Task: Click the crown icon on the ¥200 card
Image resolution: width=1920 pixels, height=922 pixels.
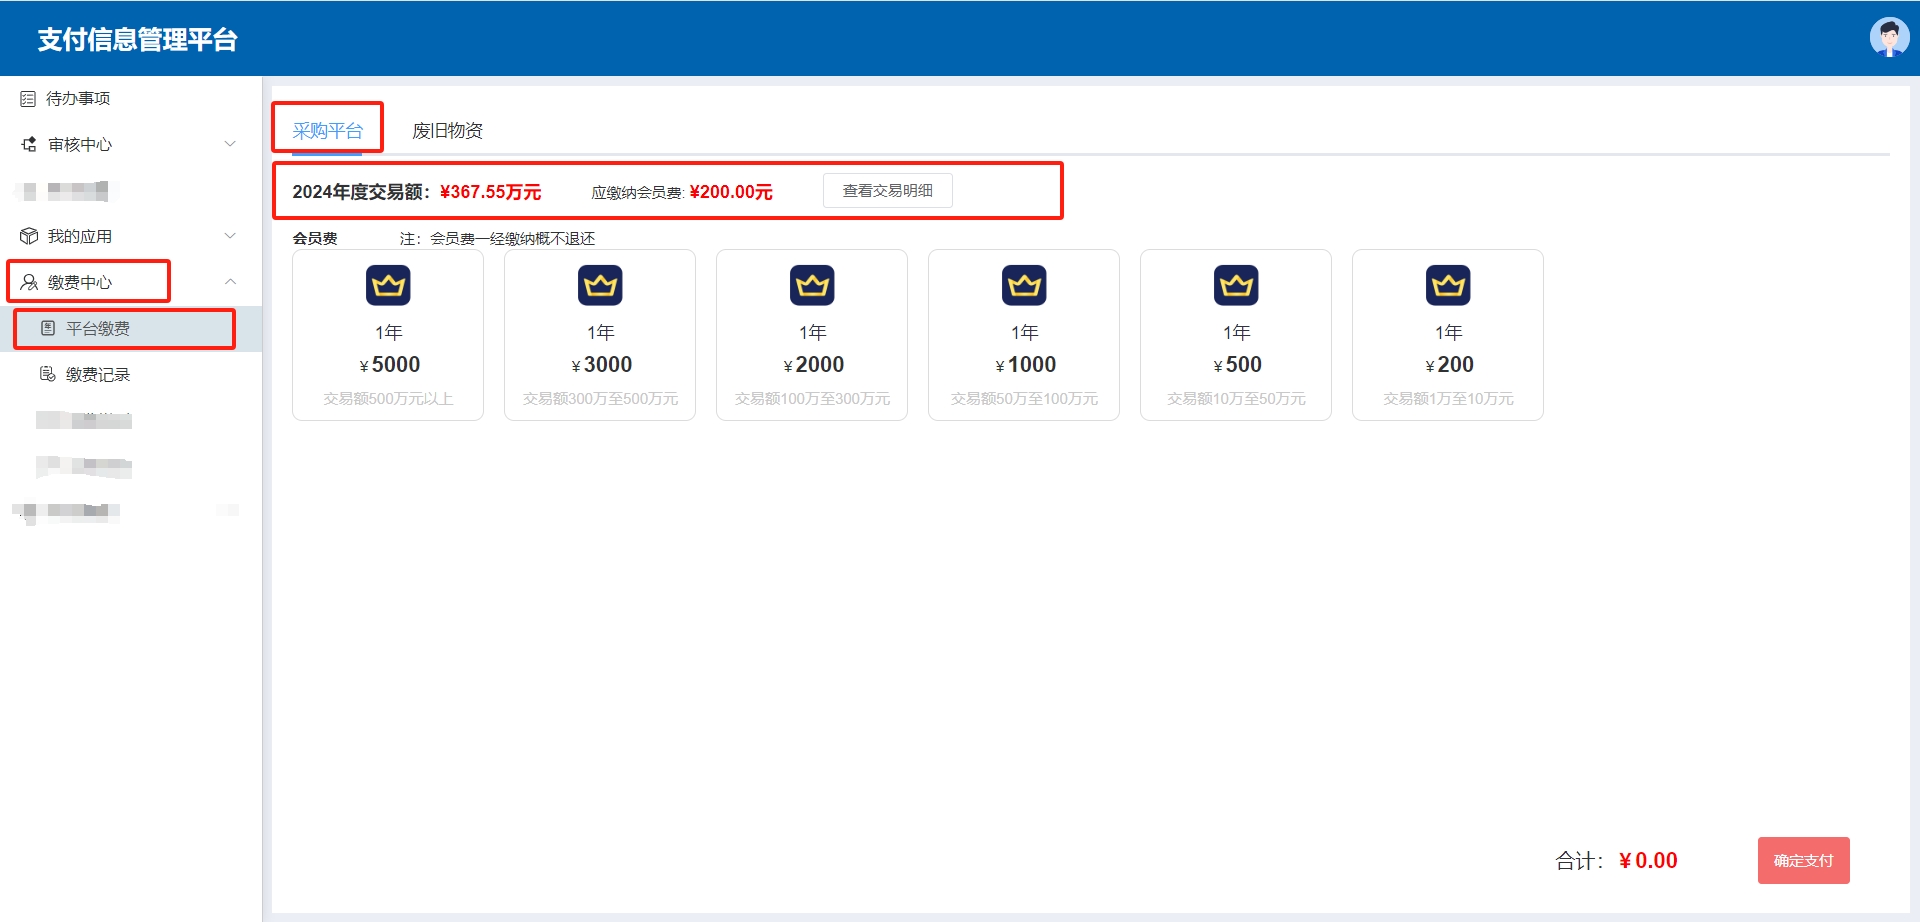Action: (1448, 286)
